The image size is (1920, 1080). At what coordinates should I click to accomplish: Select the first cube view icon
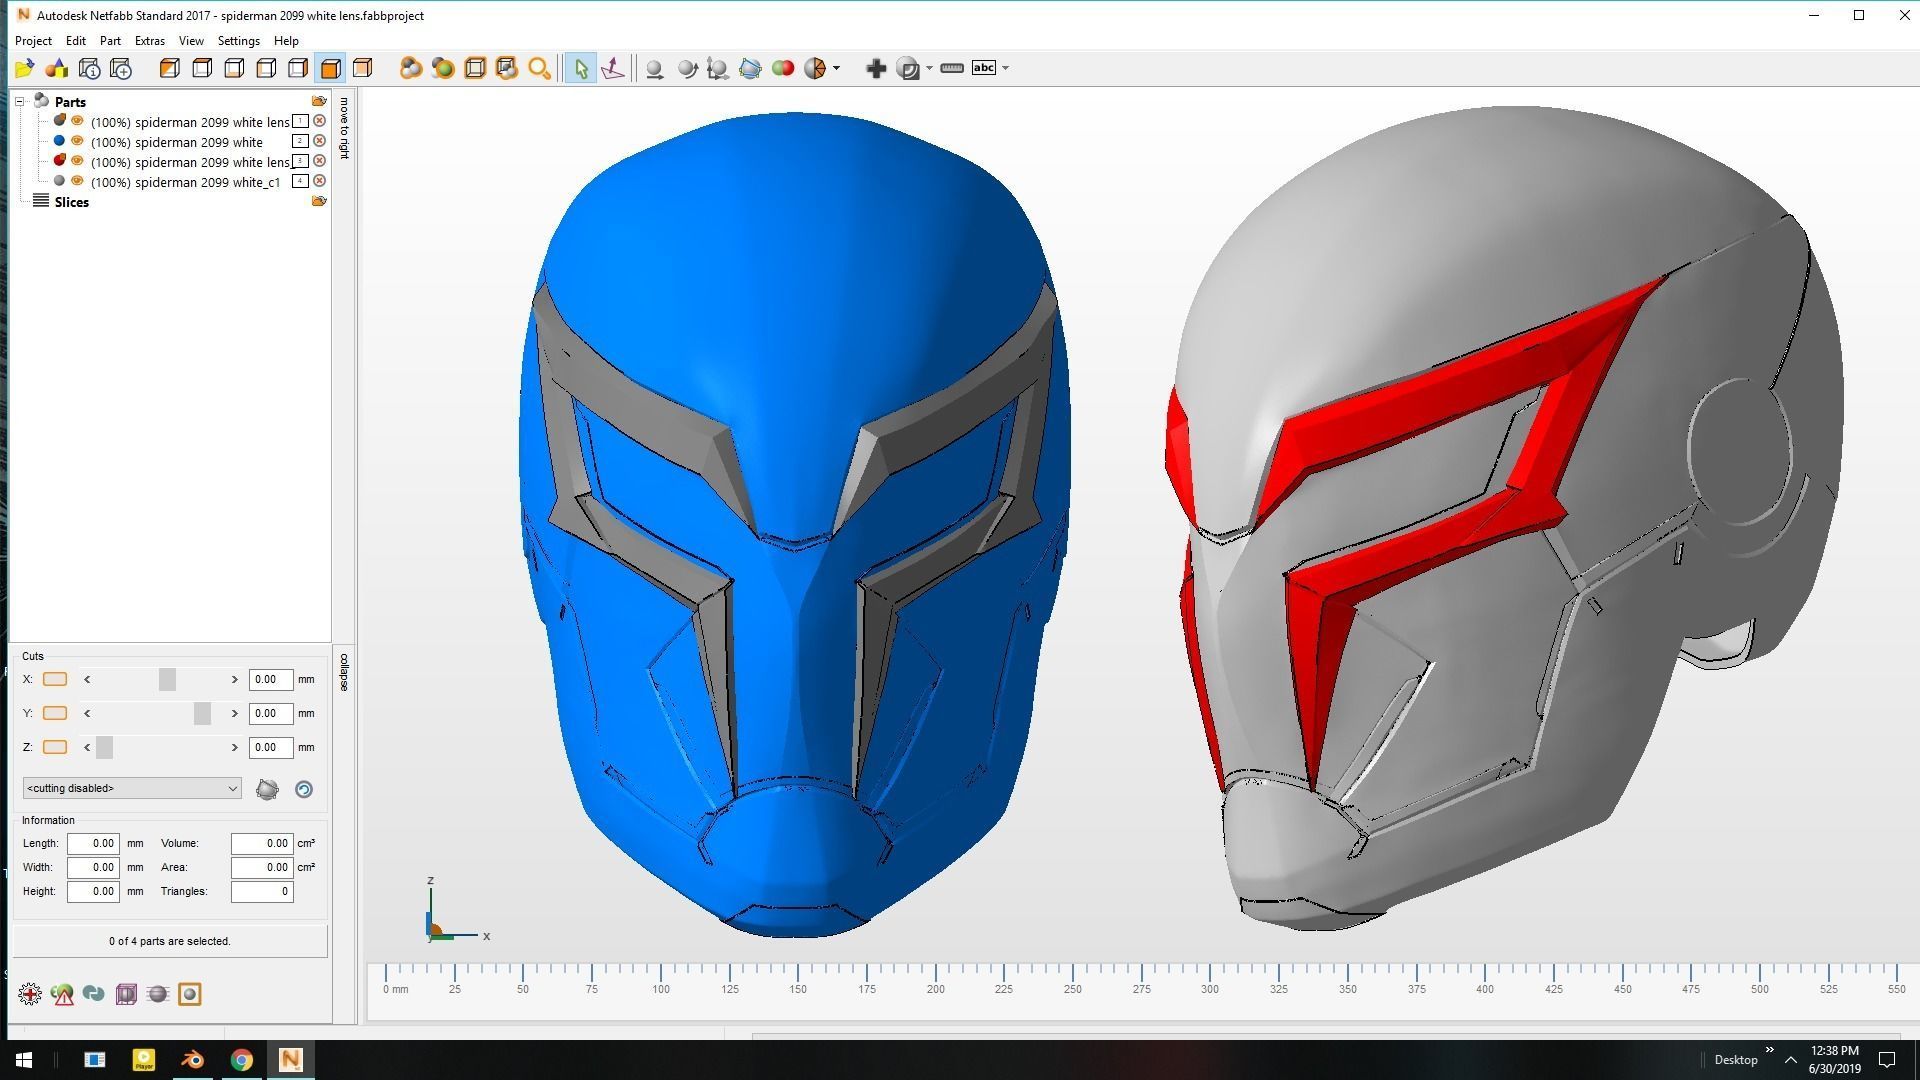coord(170,68)
